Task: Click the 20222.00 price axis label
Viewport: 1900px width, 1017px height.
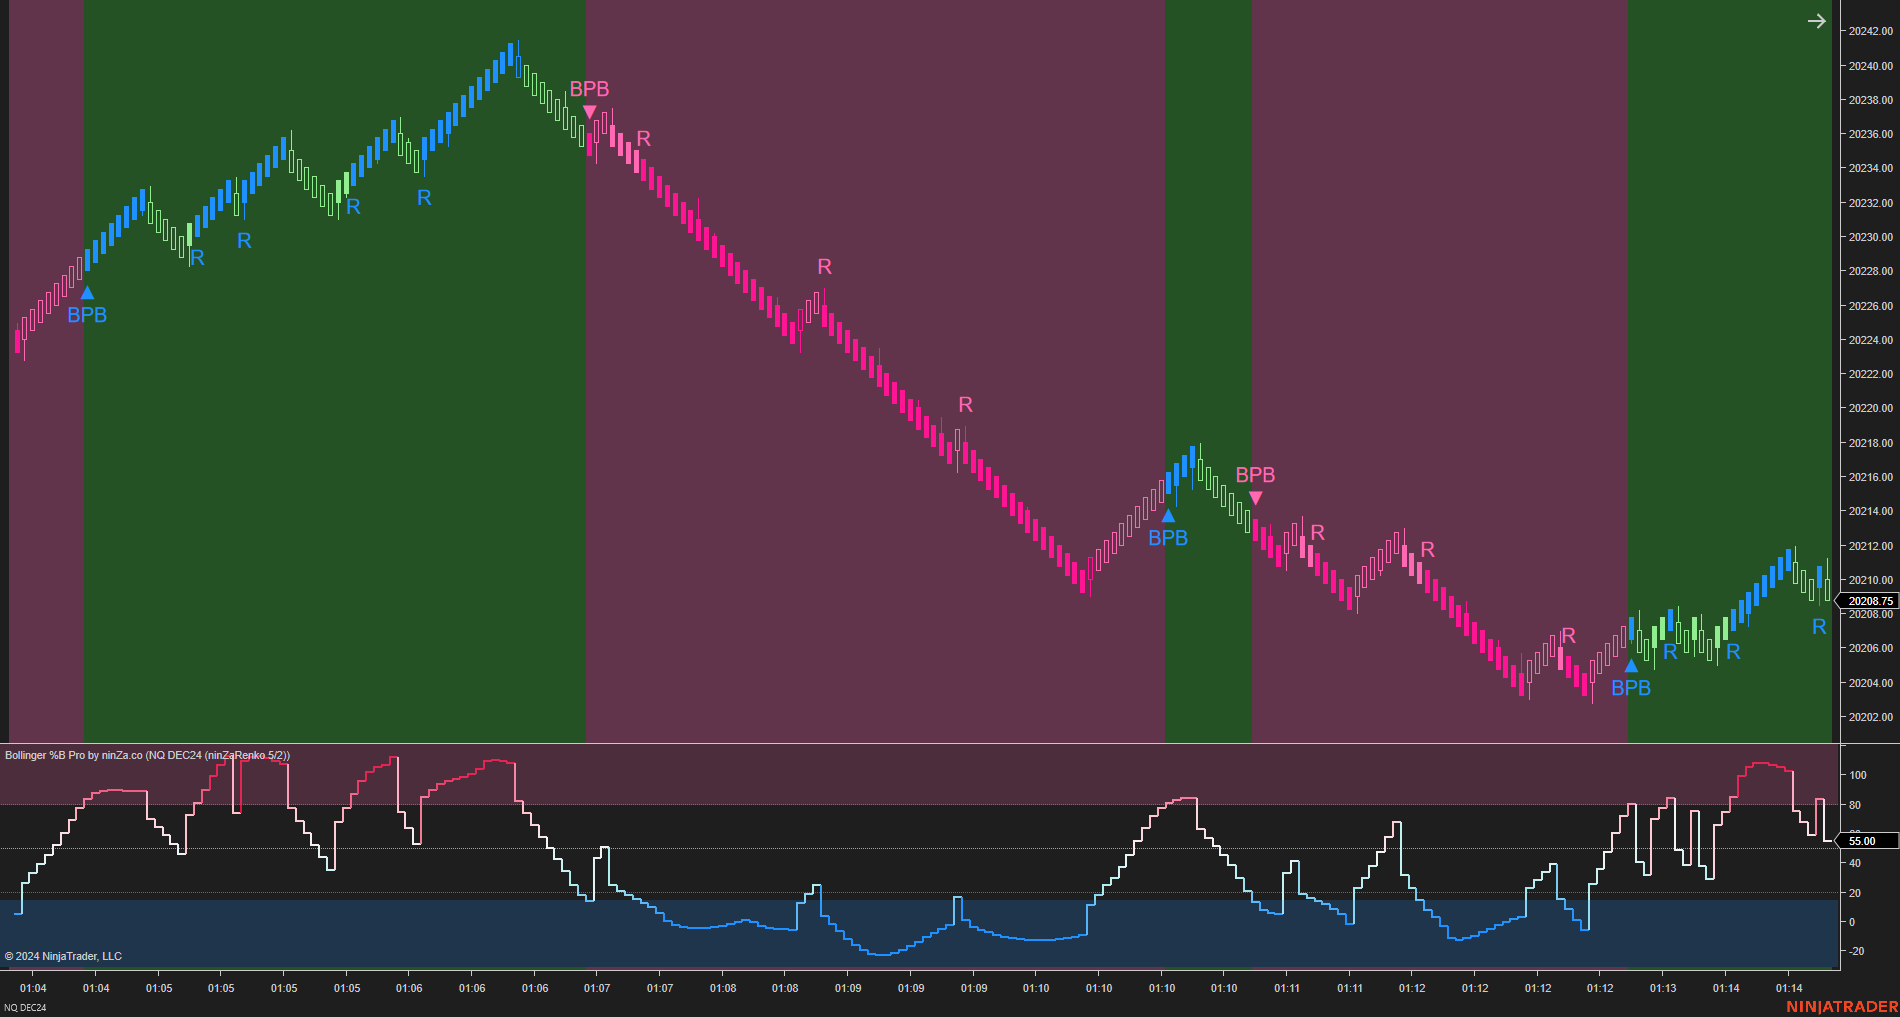Action: point(1870,374)
